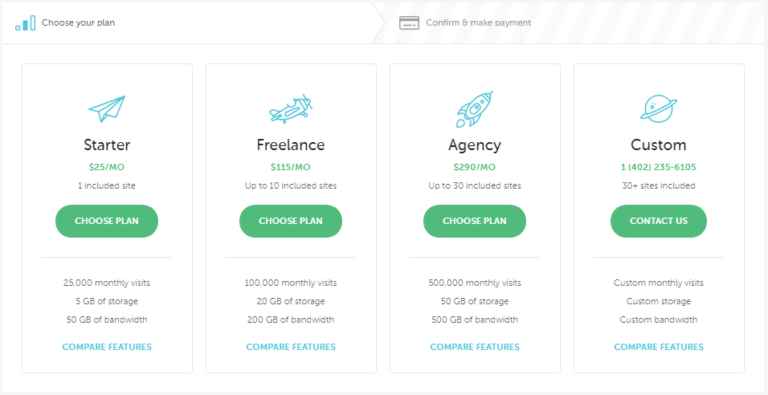Click the credit card payment icon

409,23
